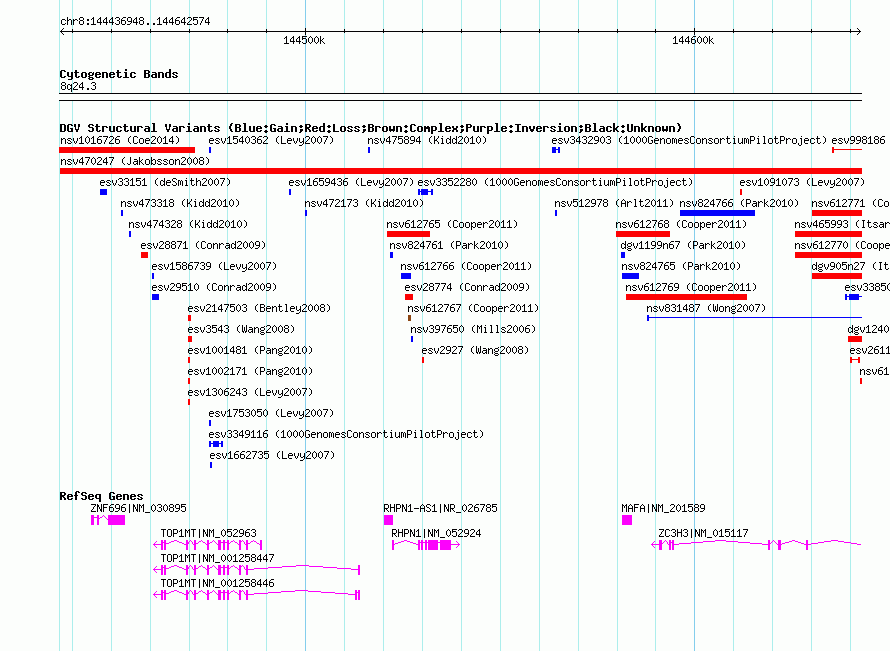The image size is (890, 651).
Task: Select the TOP1MT NM_052963 transcript glyph
Action: (x=208, y=545)
